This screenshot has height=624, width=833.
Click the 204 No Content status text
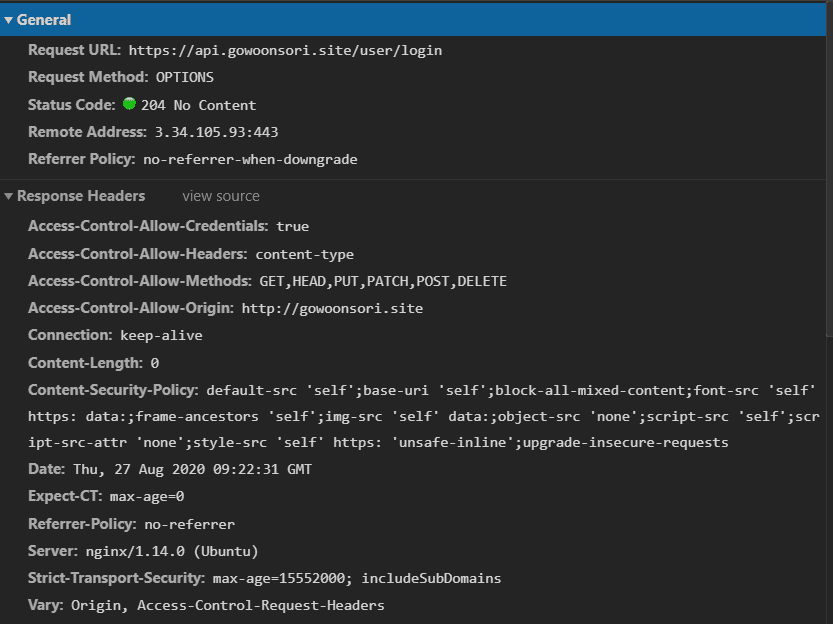coord(198,105)
